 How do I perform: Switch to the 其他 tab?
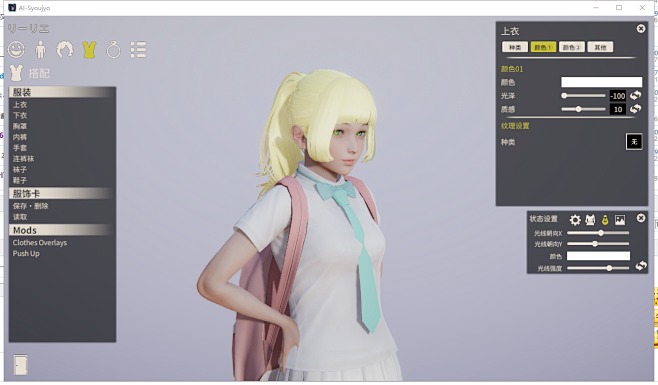(x=600, y=47)
